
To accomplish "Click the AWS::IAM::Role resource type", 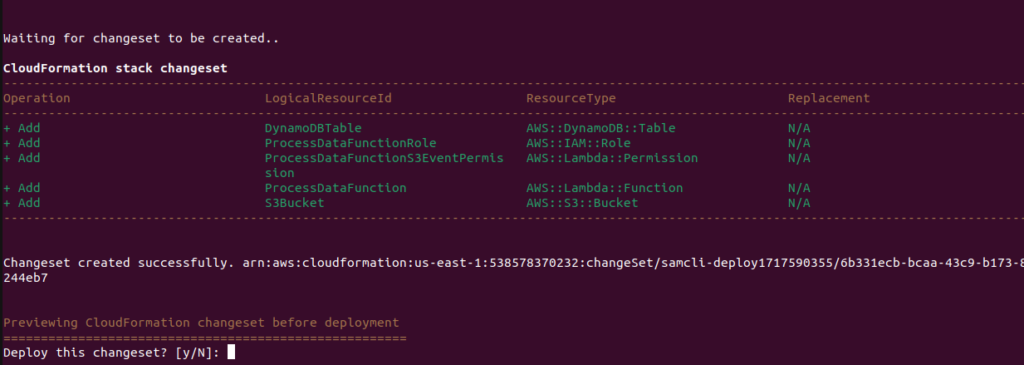I will [579, 143].
